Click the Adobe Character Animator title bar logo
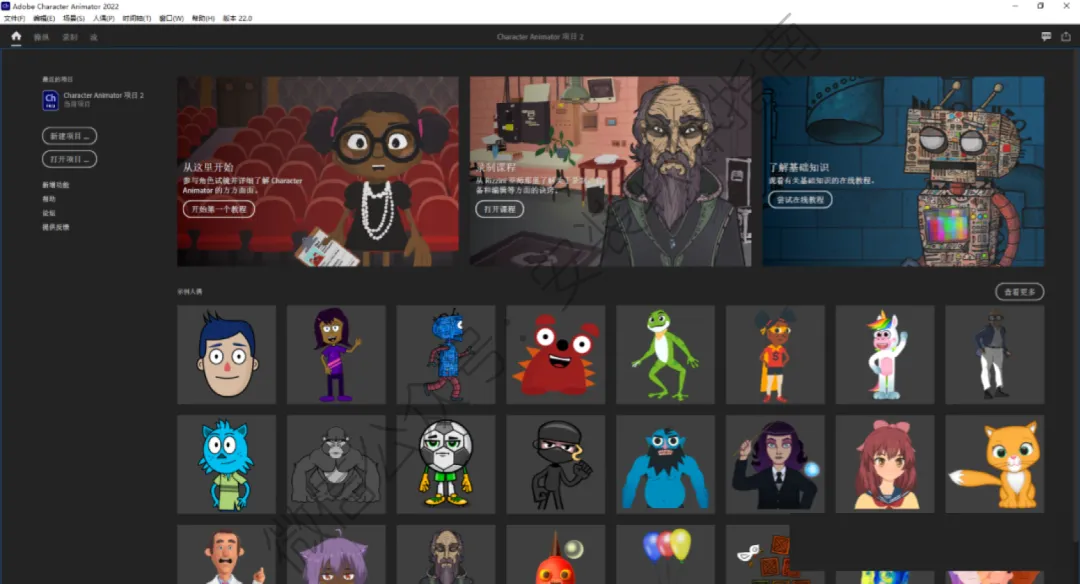This screenshot has width=1080, height=584. [x=6, y=6]
